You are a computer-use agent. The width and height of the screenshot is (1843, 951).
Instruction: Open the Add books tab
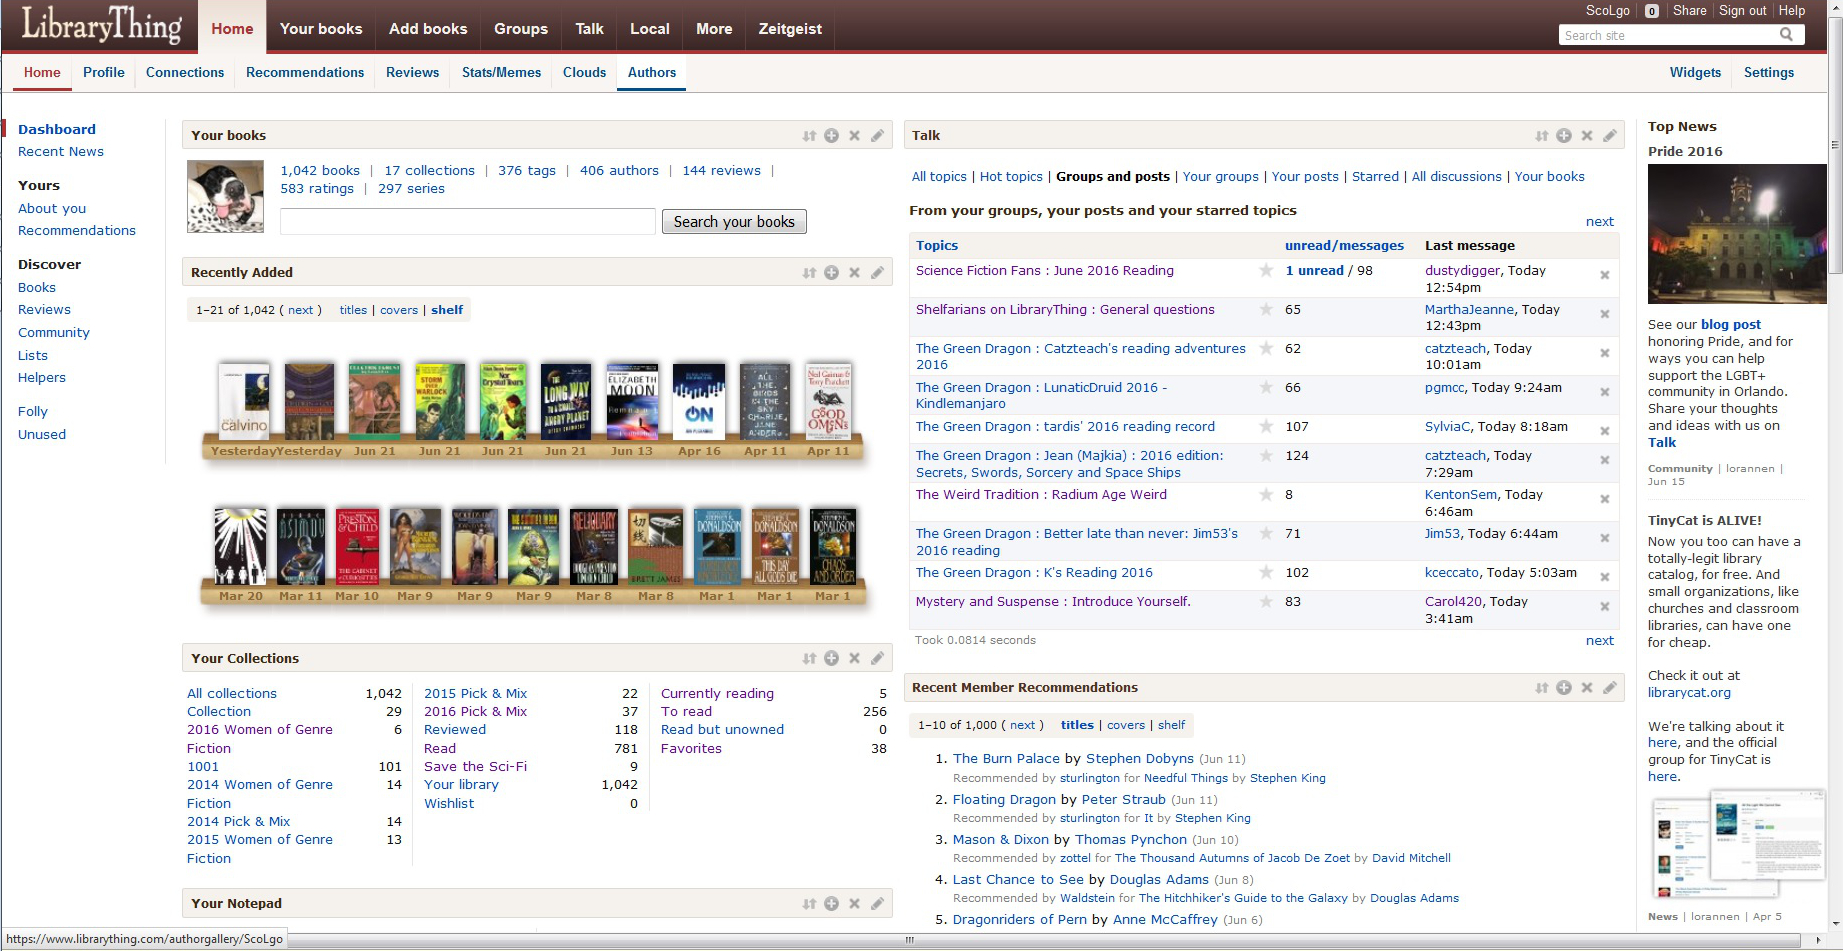[428, 29]
